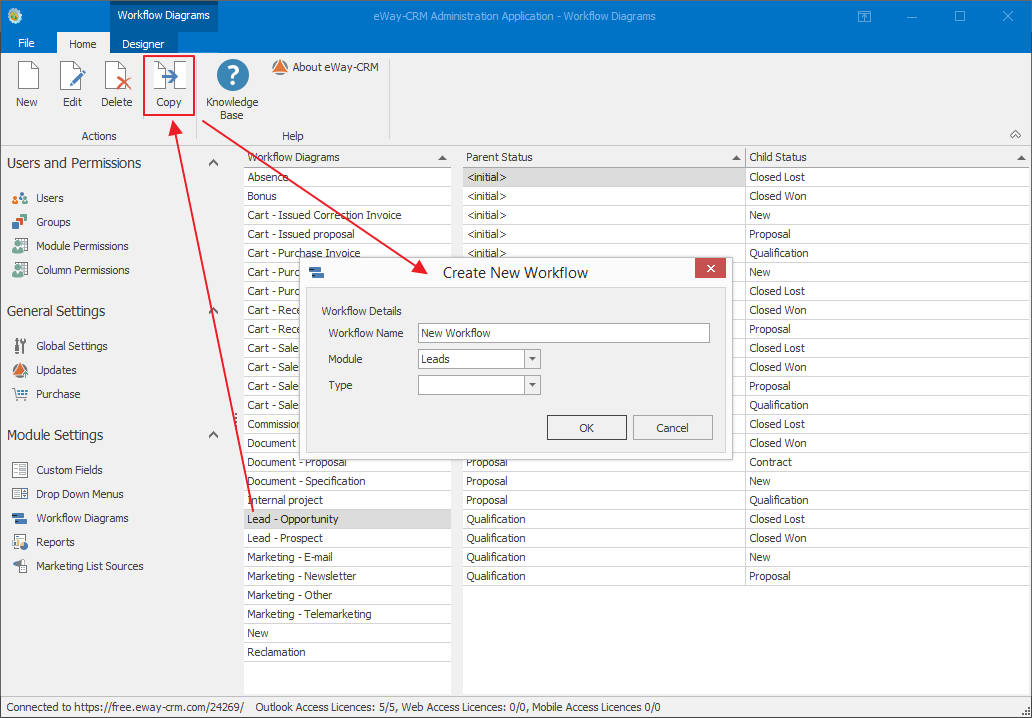
Task: Select the Workflow Diagrams contextual tab
Action: (x=164, y=16)
